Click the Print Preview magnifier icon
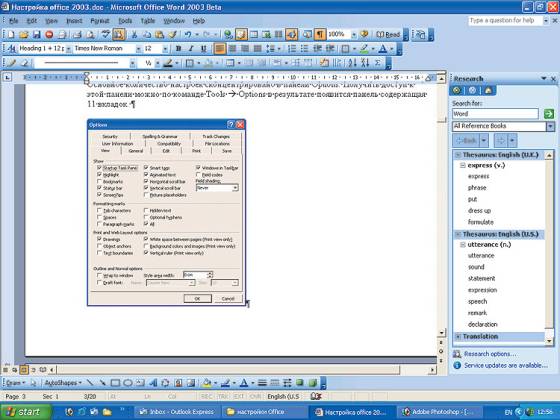This screenshot has width=560, height=420. click(91, 35)
